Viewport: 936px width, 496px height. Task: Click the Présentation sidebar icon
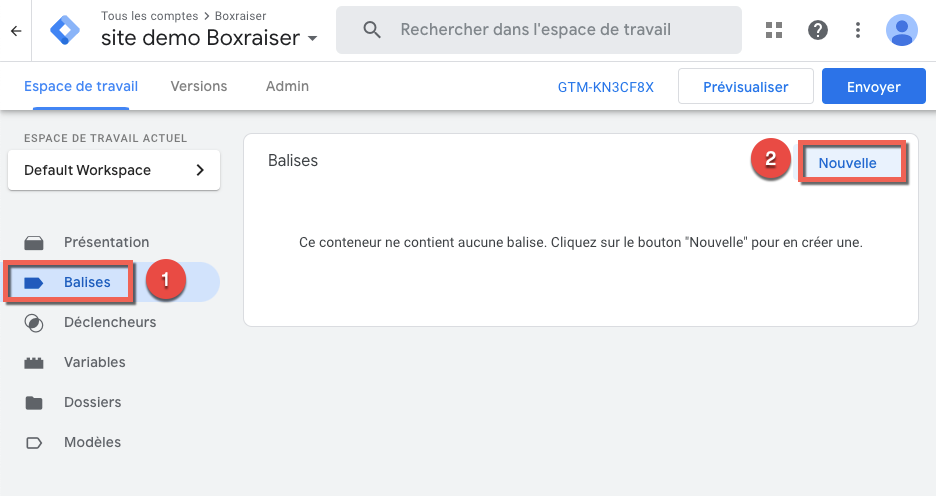tap(34, 242)
